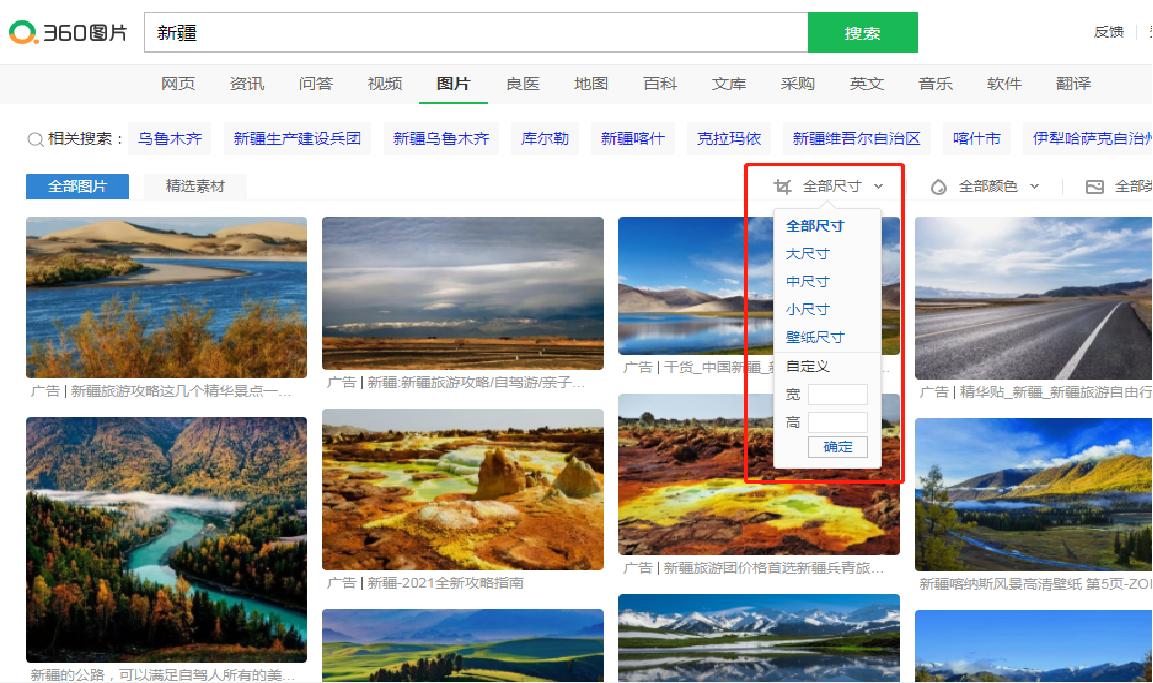Select the 精选素材 tab

[x=196, y=186]
